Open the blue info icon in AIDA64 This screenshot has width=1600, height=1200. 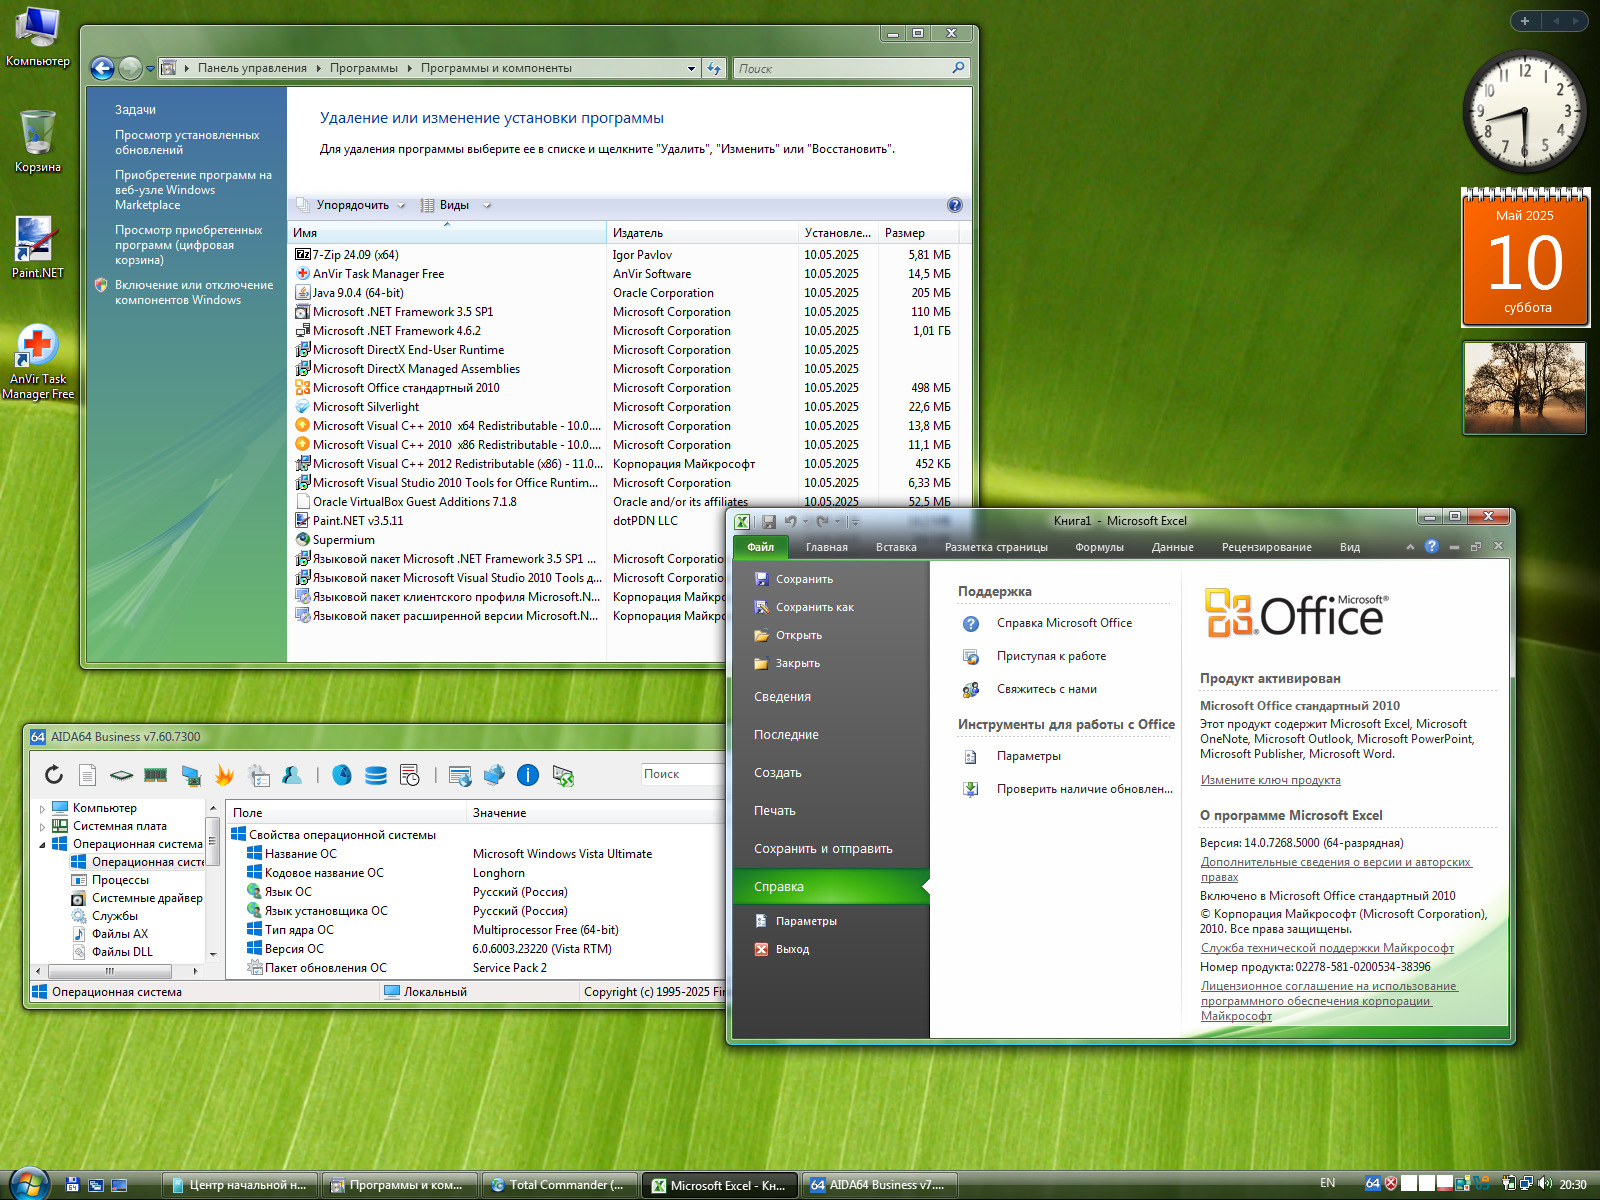pos(528,775)
